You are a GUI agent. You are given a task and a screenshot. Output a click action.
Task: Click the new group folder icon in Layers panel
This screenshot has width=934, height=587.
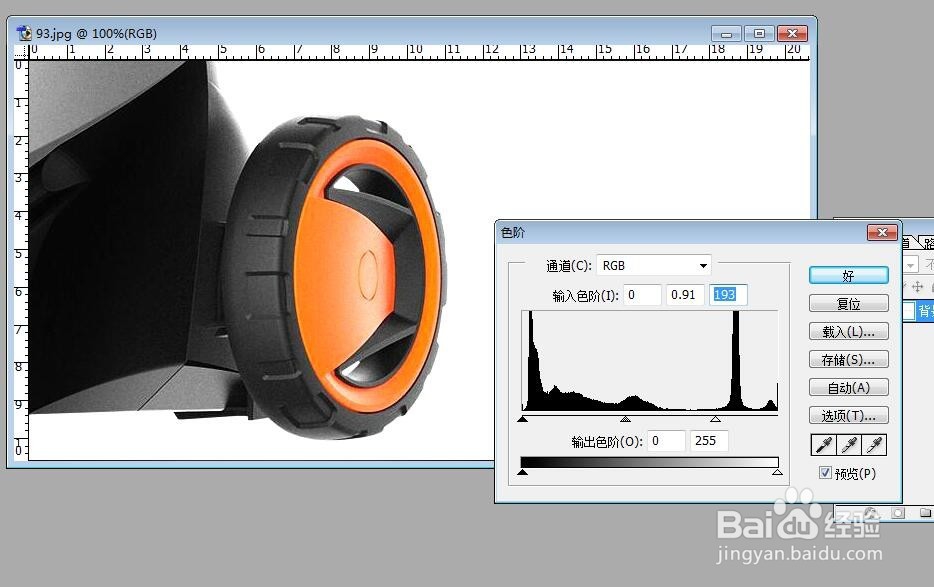point(925,513)
